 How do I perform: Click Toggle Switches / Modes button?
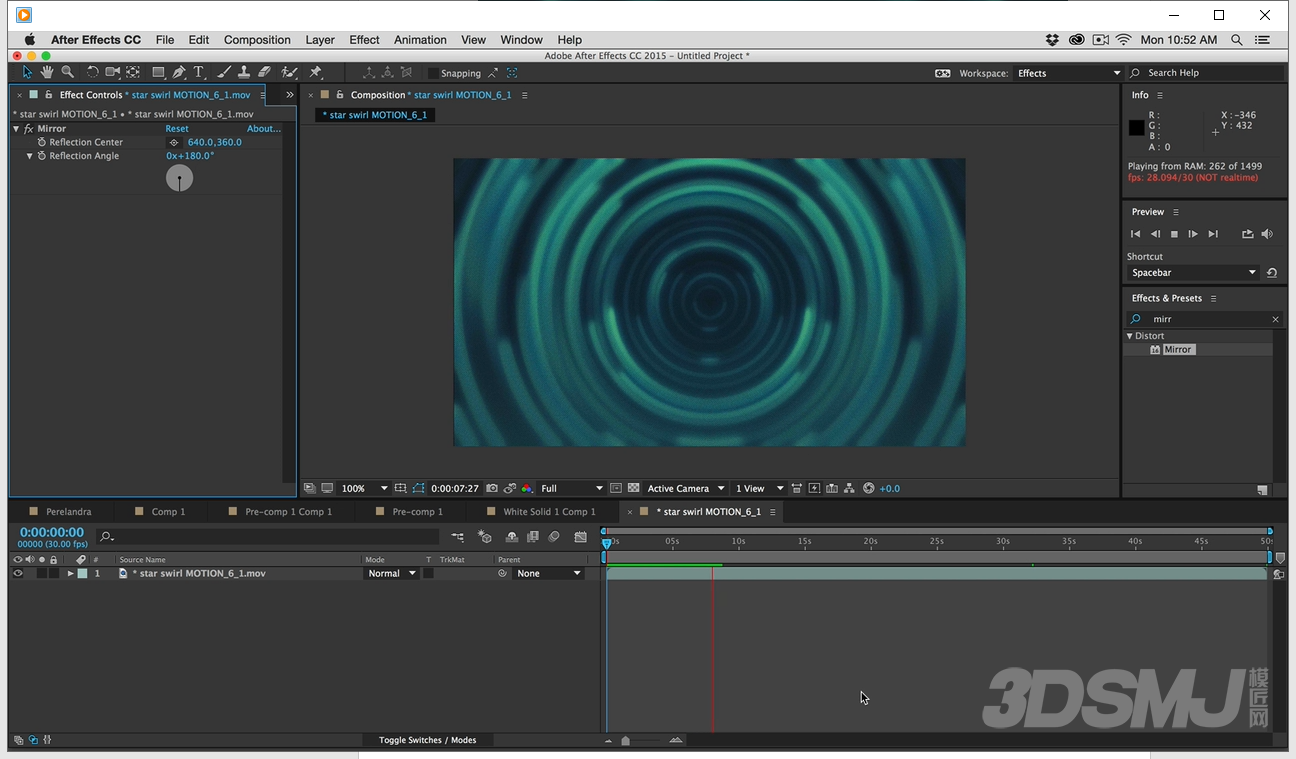(427, 740)
